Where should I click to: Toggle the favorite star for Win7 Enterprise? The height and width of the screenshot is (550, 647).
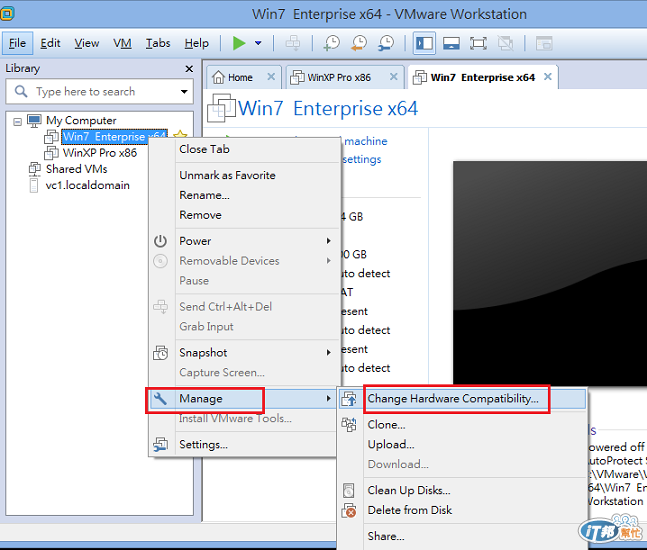click(180, 135)
